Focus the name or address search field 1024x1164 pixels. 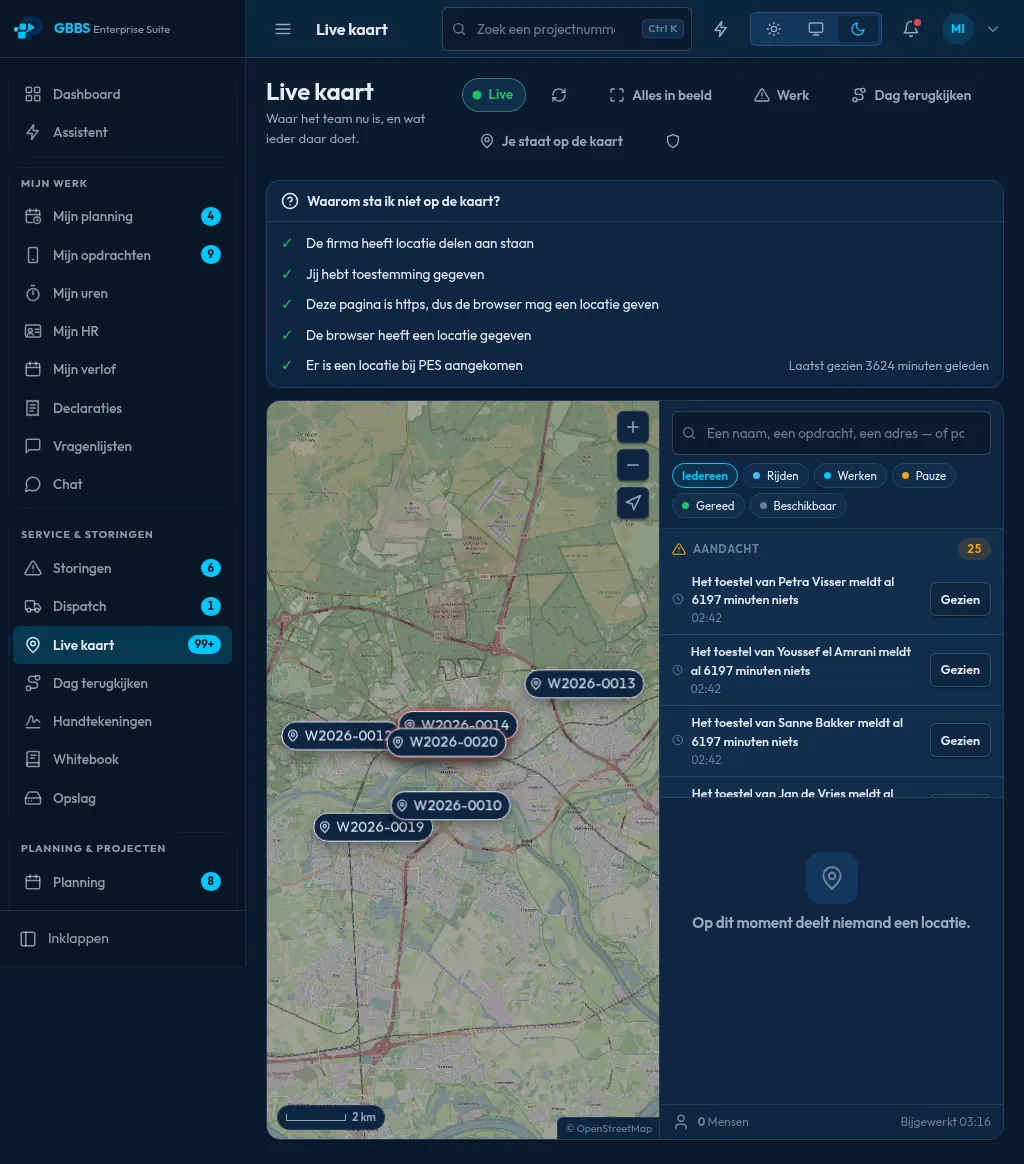[831, 433]
